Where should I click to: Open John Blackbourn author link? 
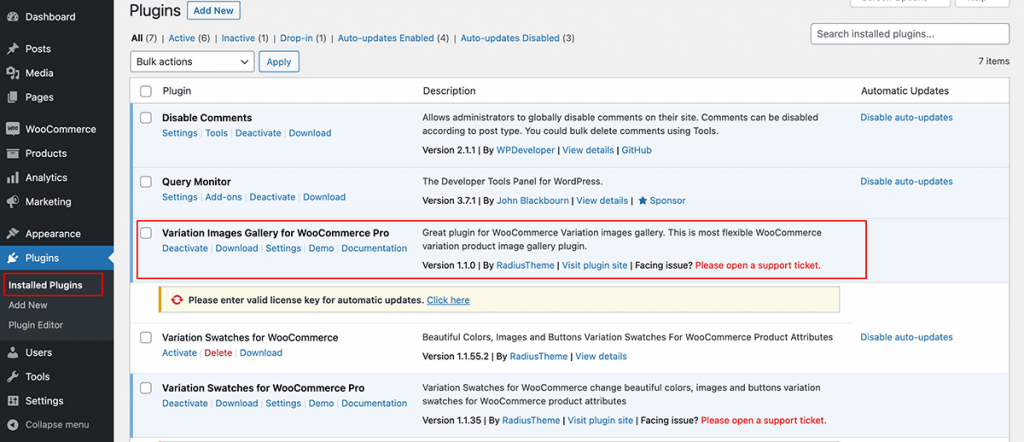click(x=532, y=200)
